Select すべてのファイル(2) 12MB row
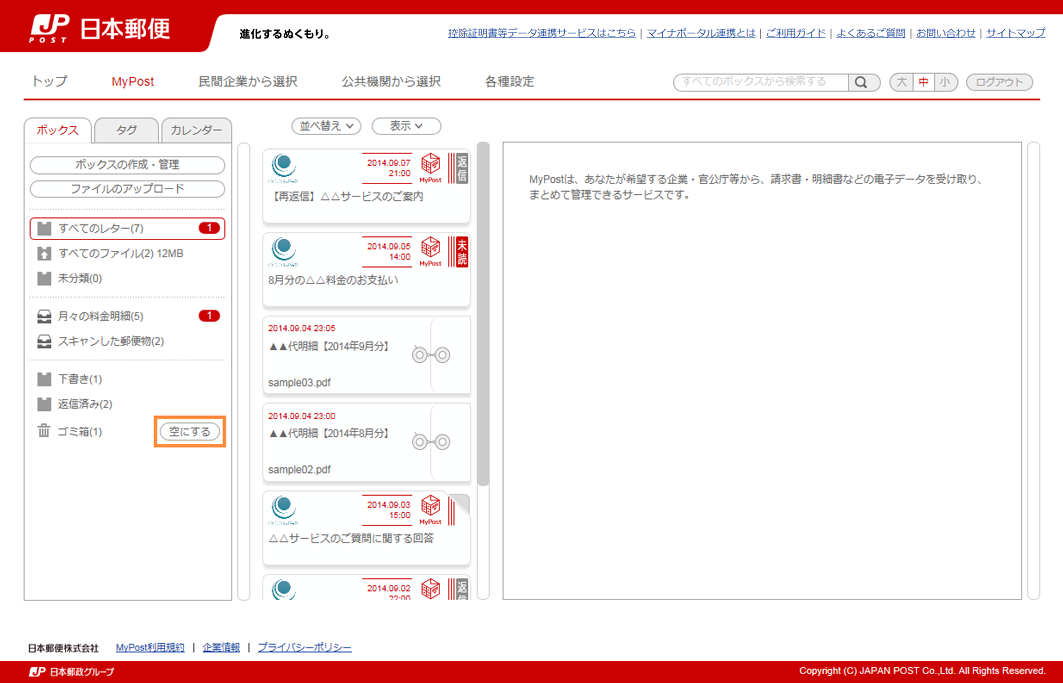The image size is (1063, 683). tap(127, 254)
